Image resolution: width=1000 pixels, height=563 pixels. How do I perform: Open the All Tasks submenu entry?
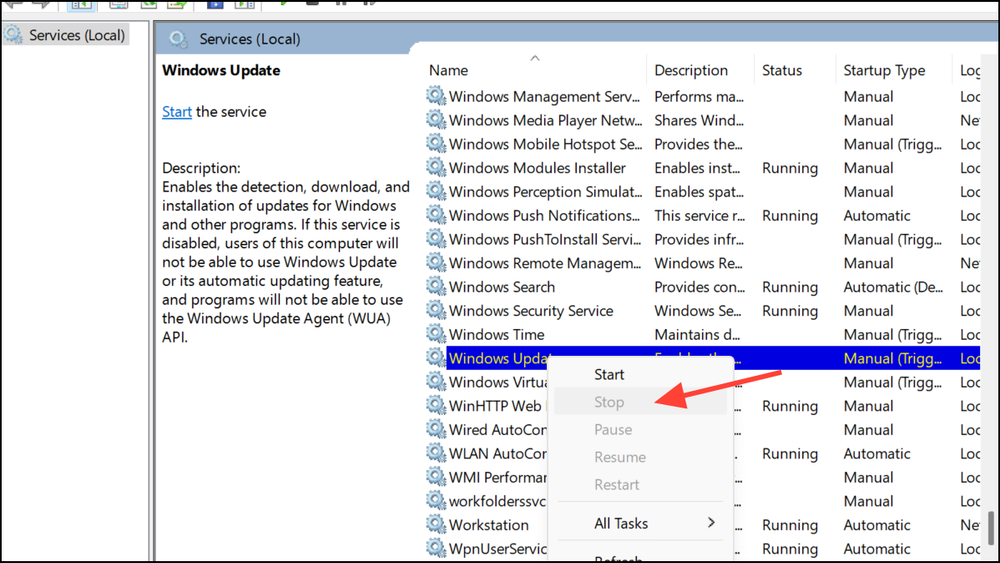click(x=621, y=523)
